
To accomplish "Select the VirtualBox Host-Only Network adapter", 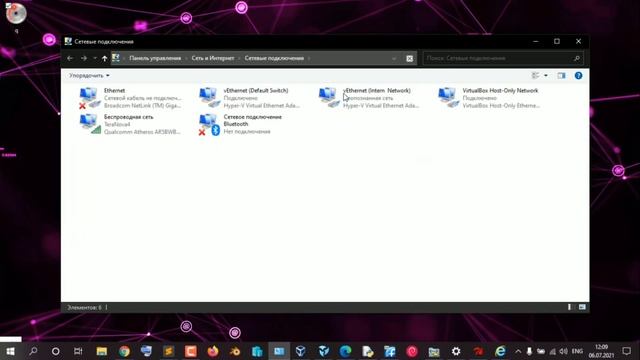I will coord(489,98).
